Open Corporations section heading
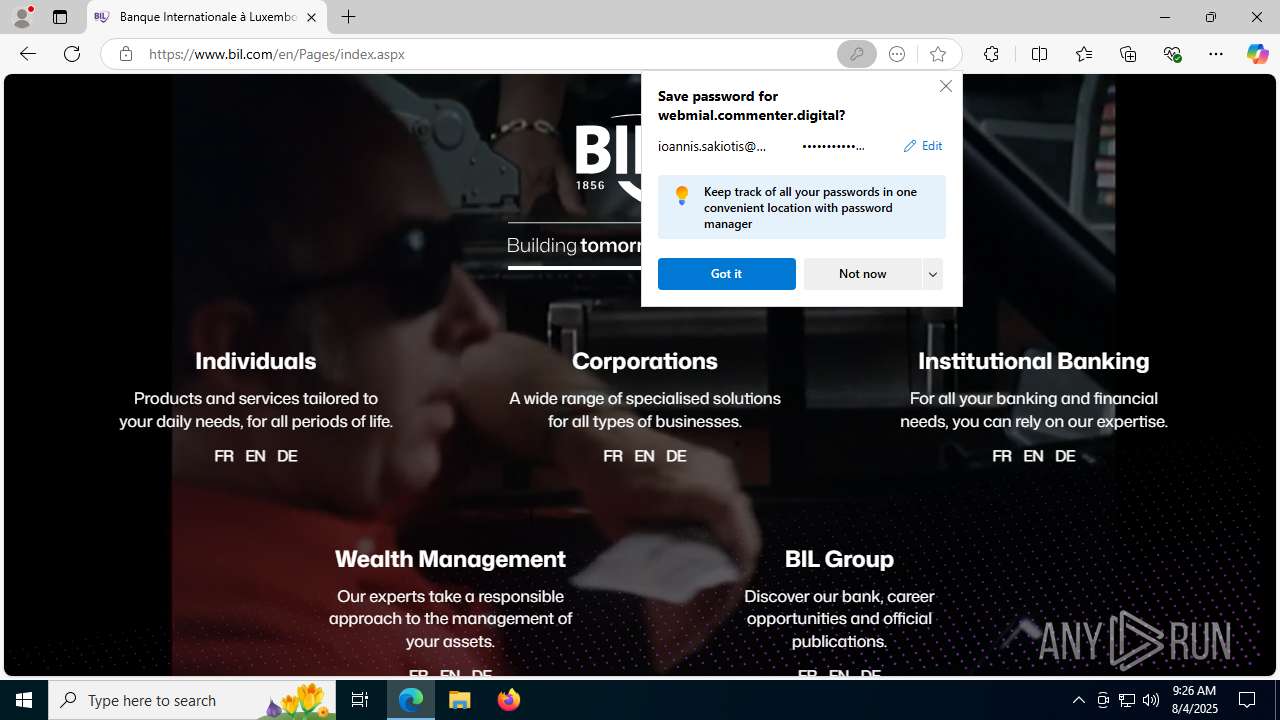Screen dimensions: 1280x720 pos(645,361)
